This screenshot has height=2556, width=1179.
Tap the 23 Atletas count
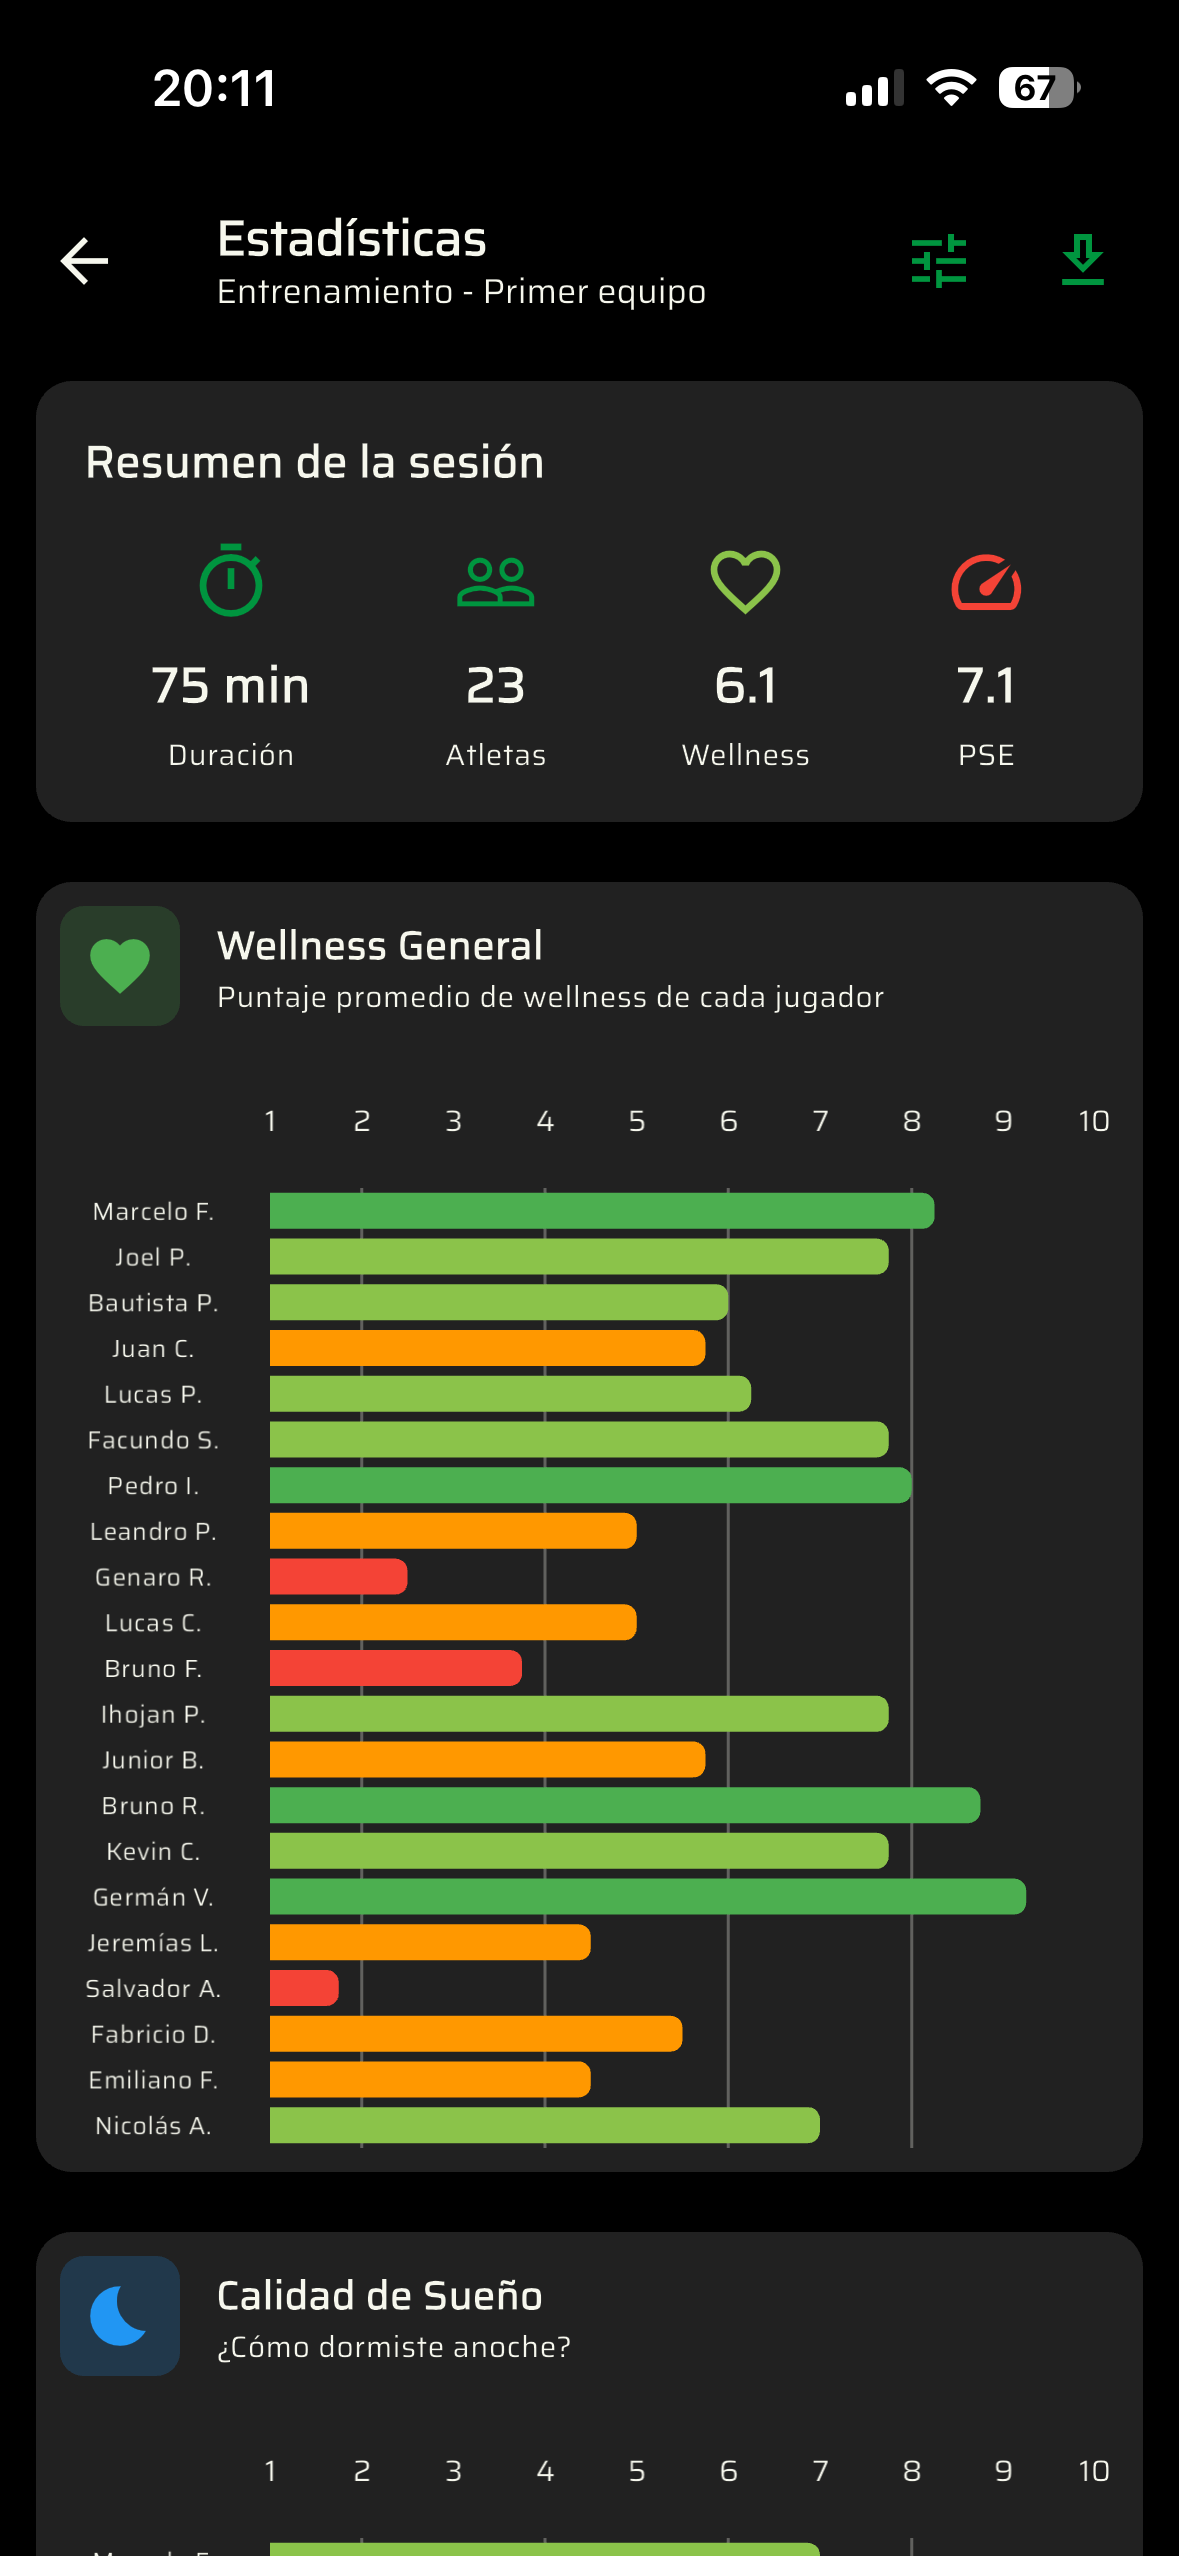click(495, 686)
